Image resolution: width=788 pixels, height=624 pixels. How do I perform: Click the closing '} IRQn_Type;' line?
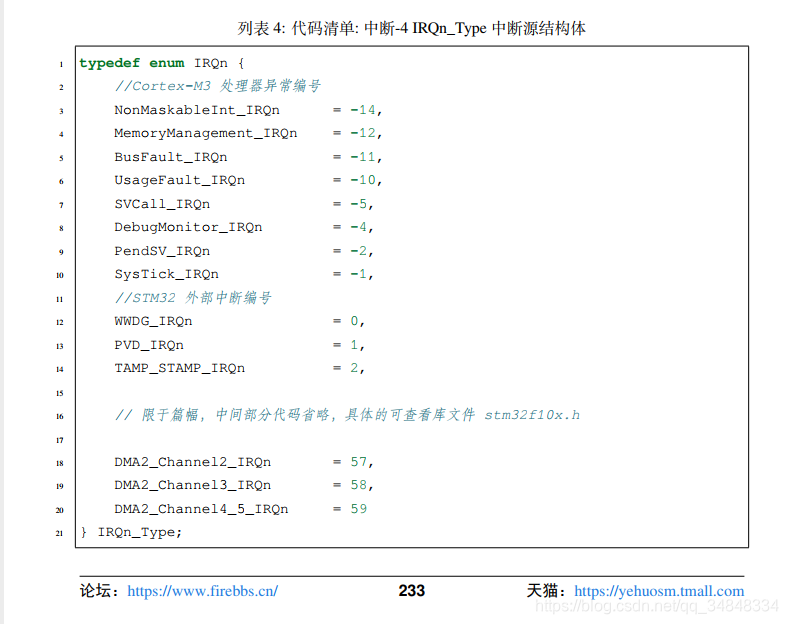[131, 532]
